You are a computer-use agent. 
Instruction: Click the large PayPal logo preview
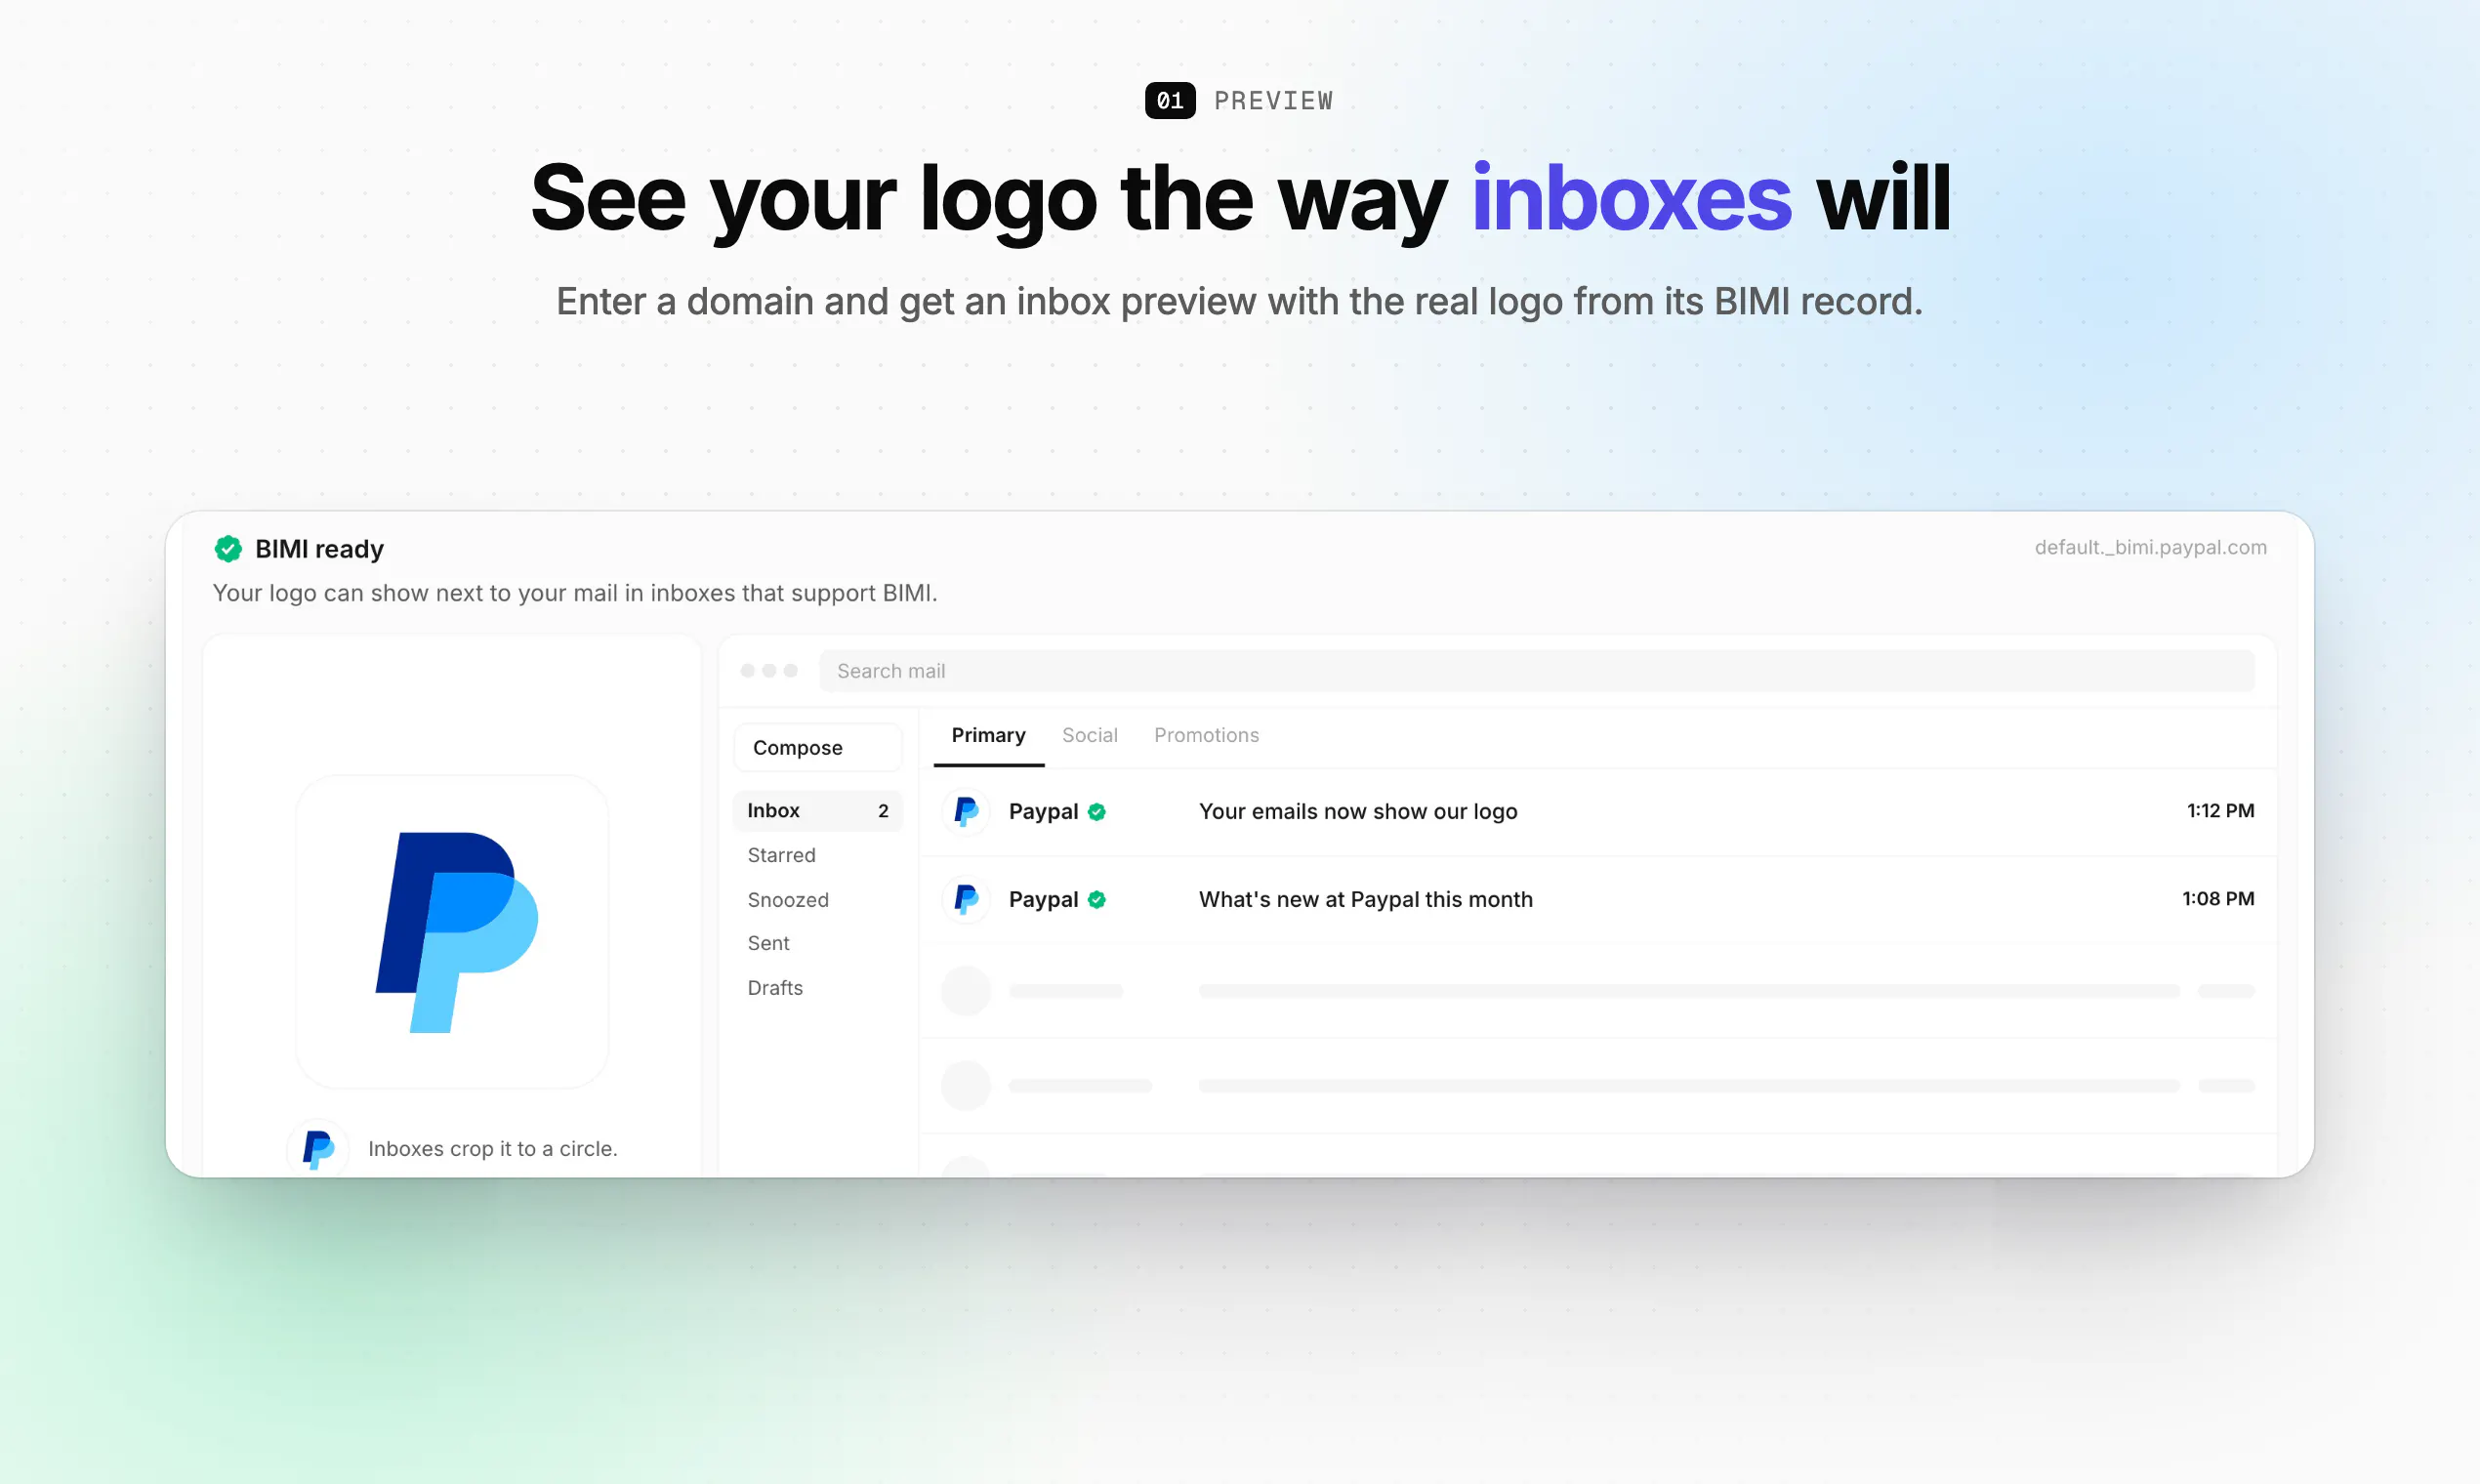tap(453, 931)
